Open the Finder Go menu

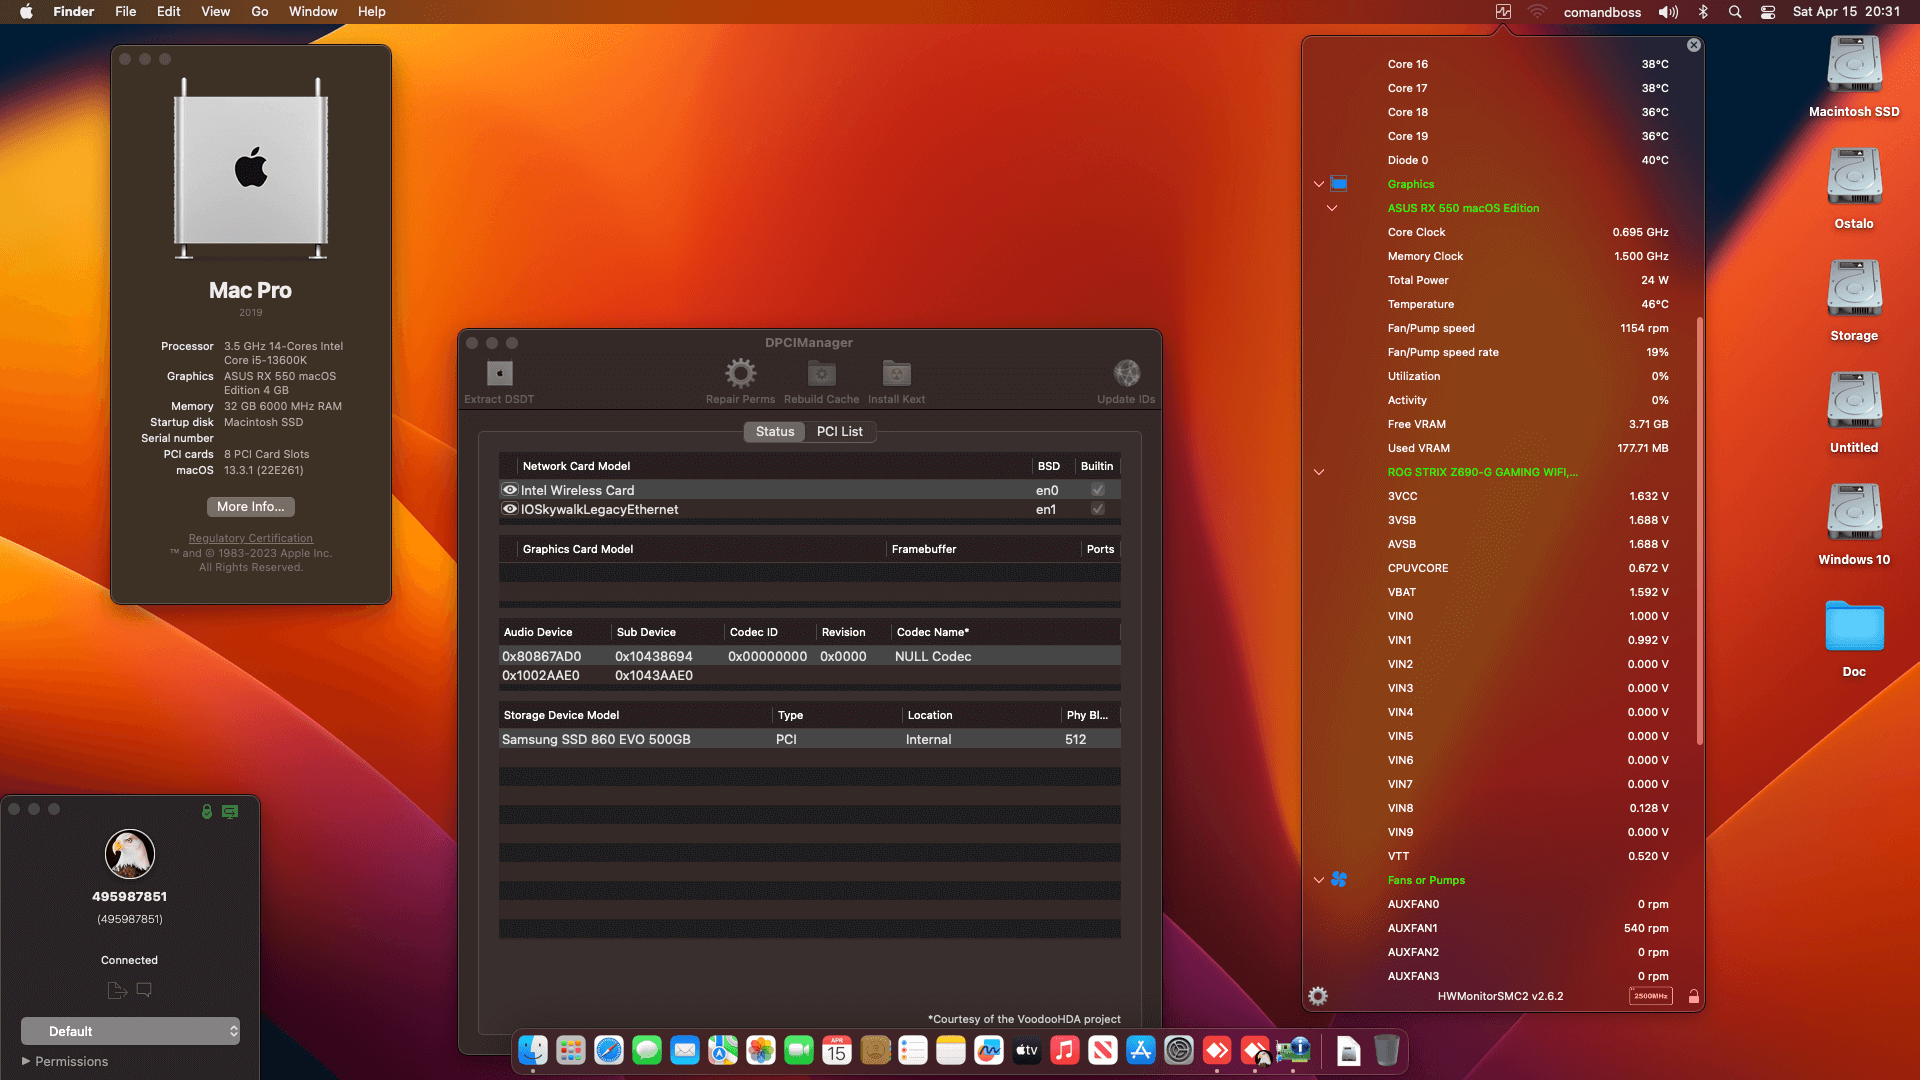(x=259, y=11)
